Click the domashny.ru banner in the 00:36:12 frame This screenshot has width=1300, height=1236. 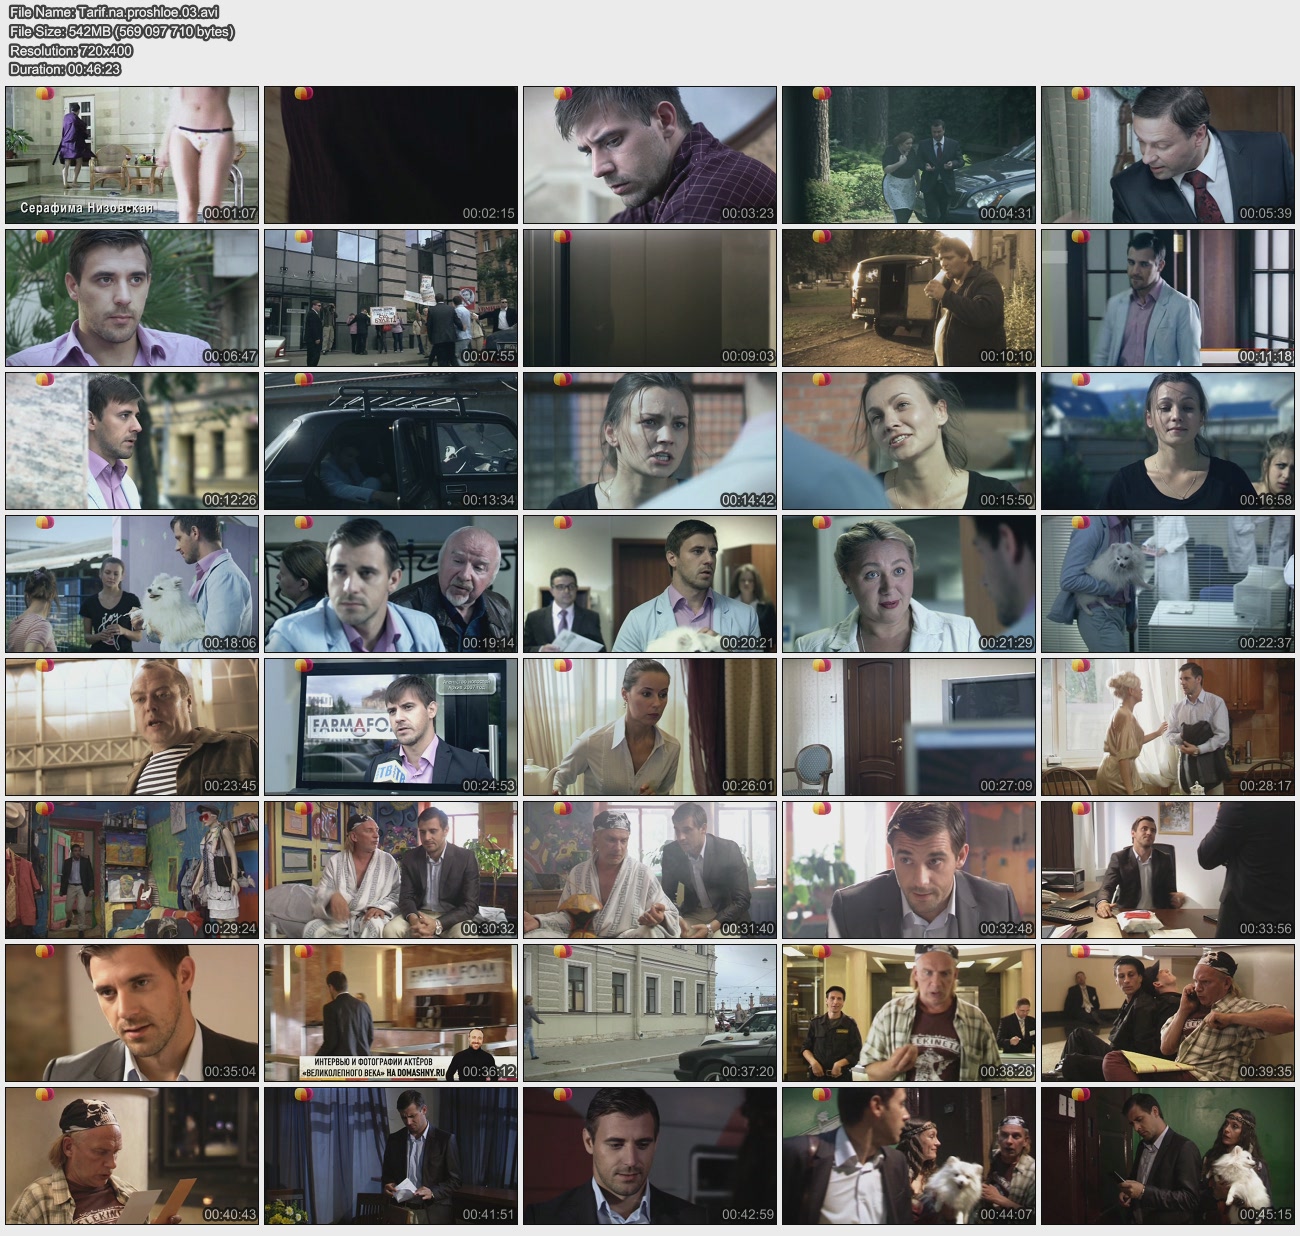pos(375,1066)
